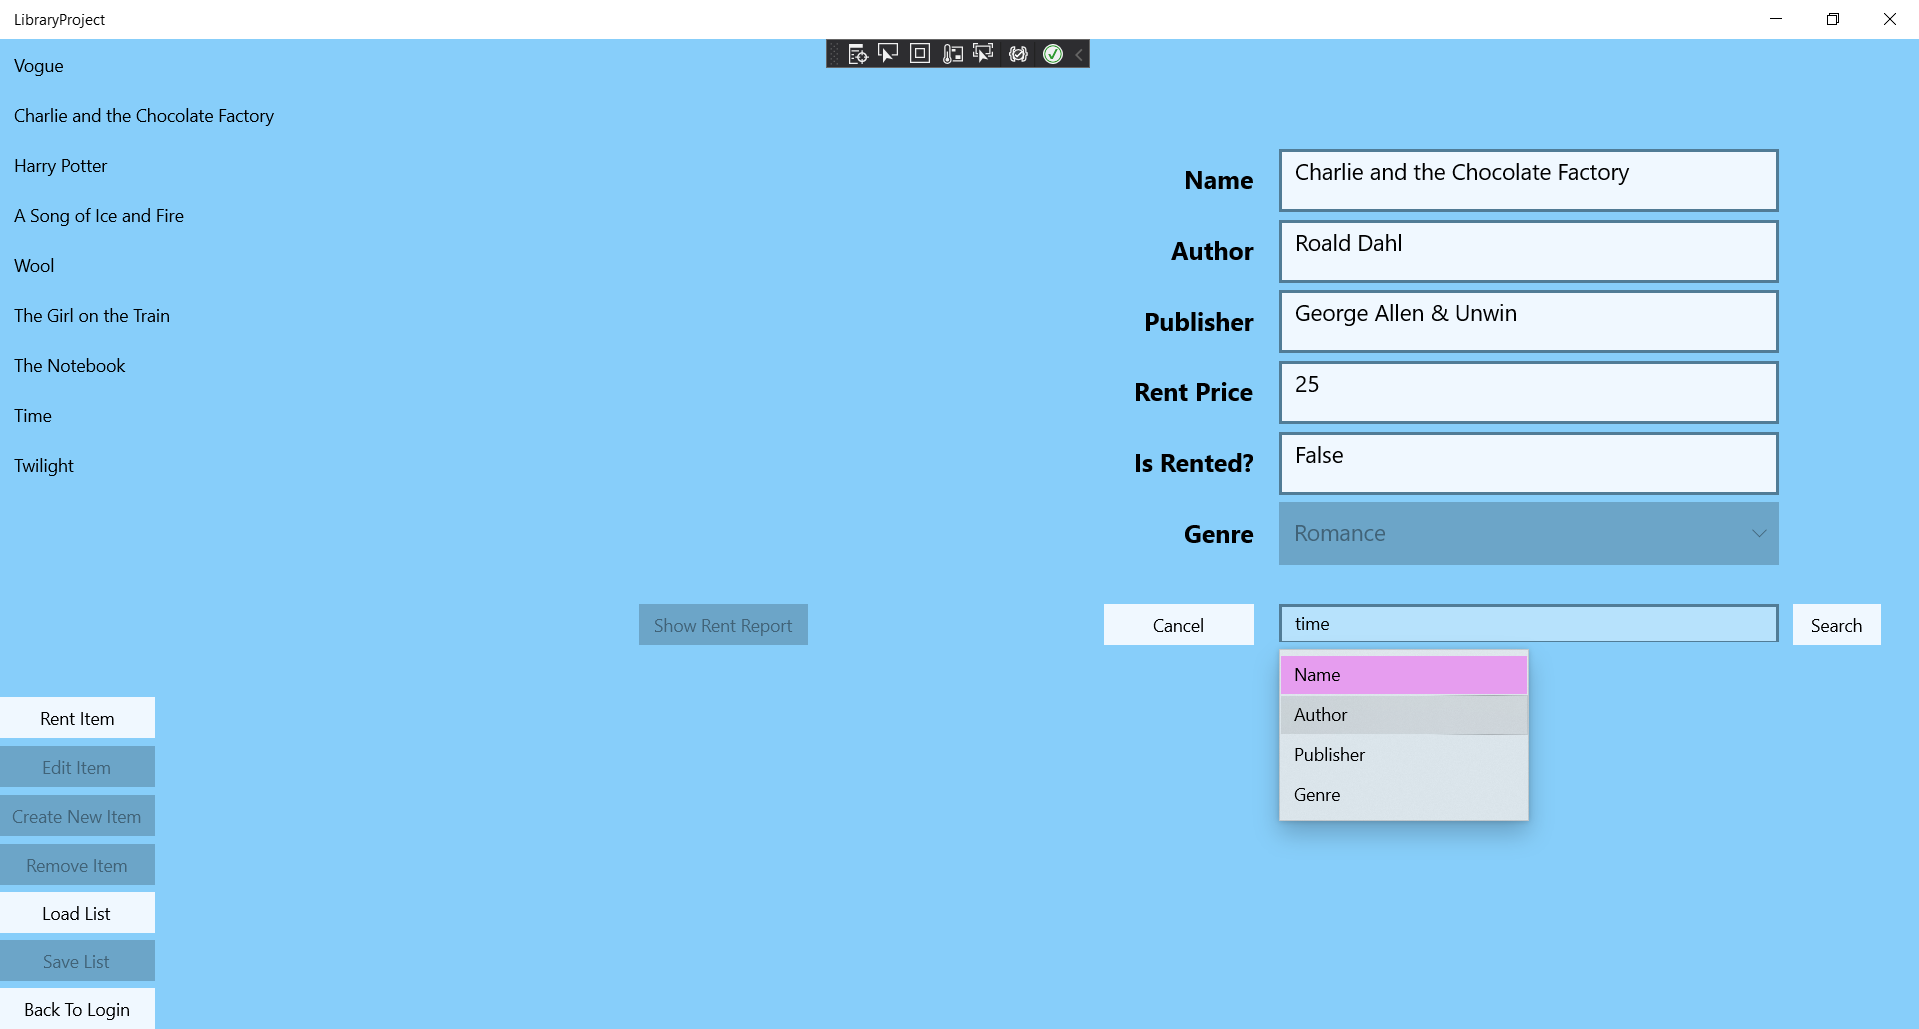Click the green Hot Reload status checkmark
The width and height of the screenshot is (1919, 1029).
coord(1053,54)
